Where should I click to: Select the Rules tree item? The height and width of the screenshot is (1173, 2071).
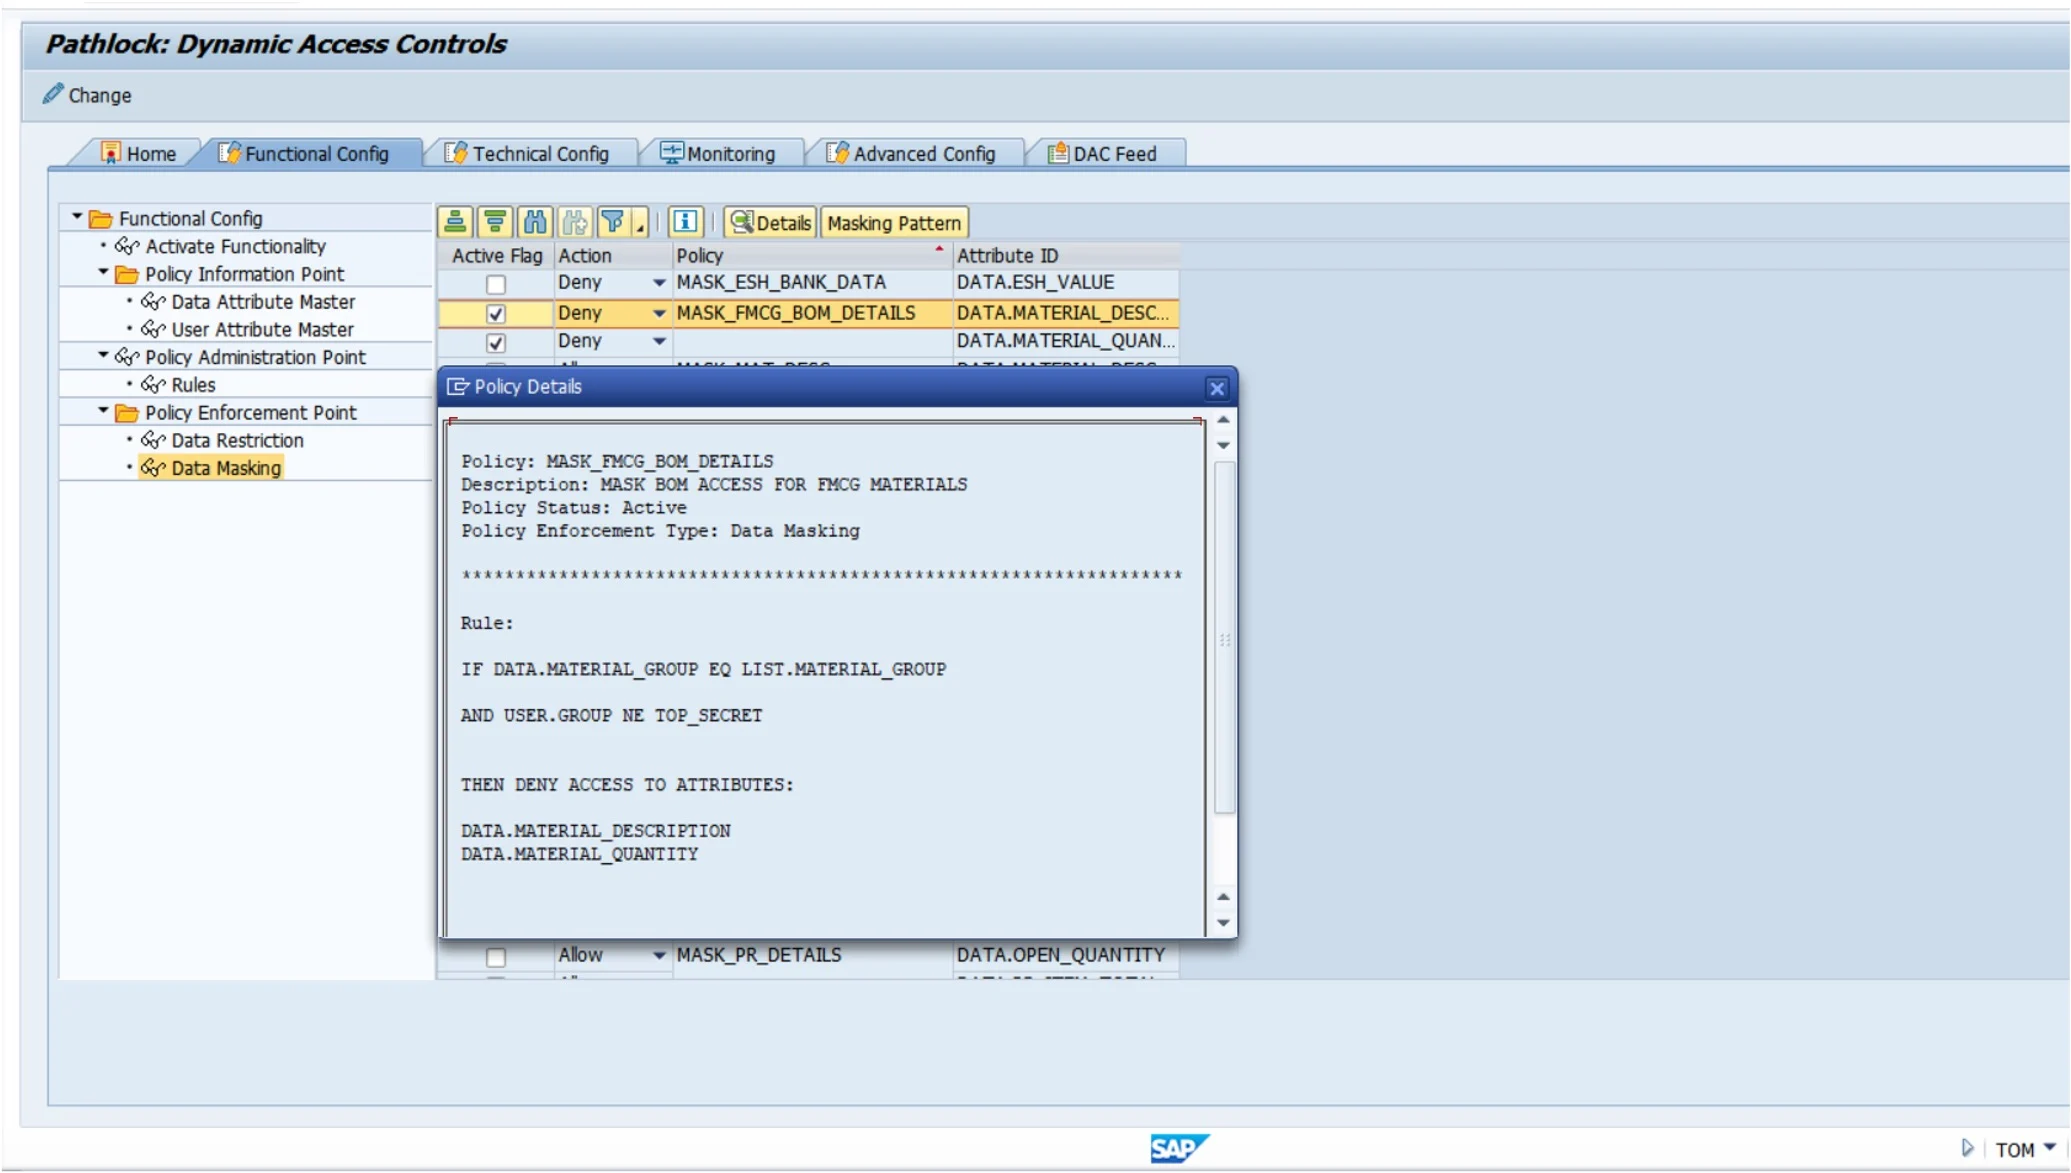pos(193,385)
